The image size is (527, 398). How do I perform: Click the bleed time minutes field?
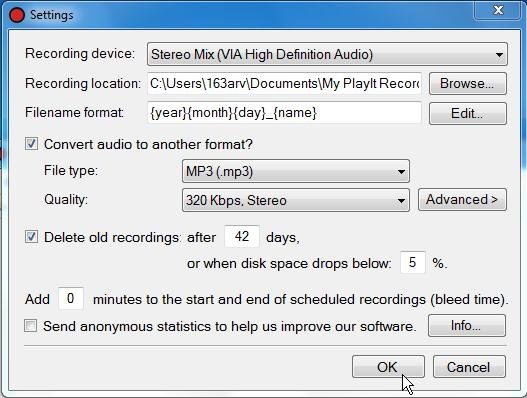[x=71, y=298]
